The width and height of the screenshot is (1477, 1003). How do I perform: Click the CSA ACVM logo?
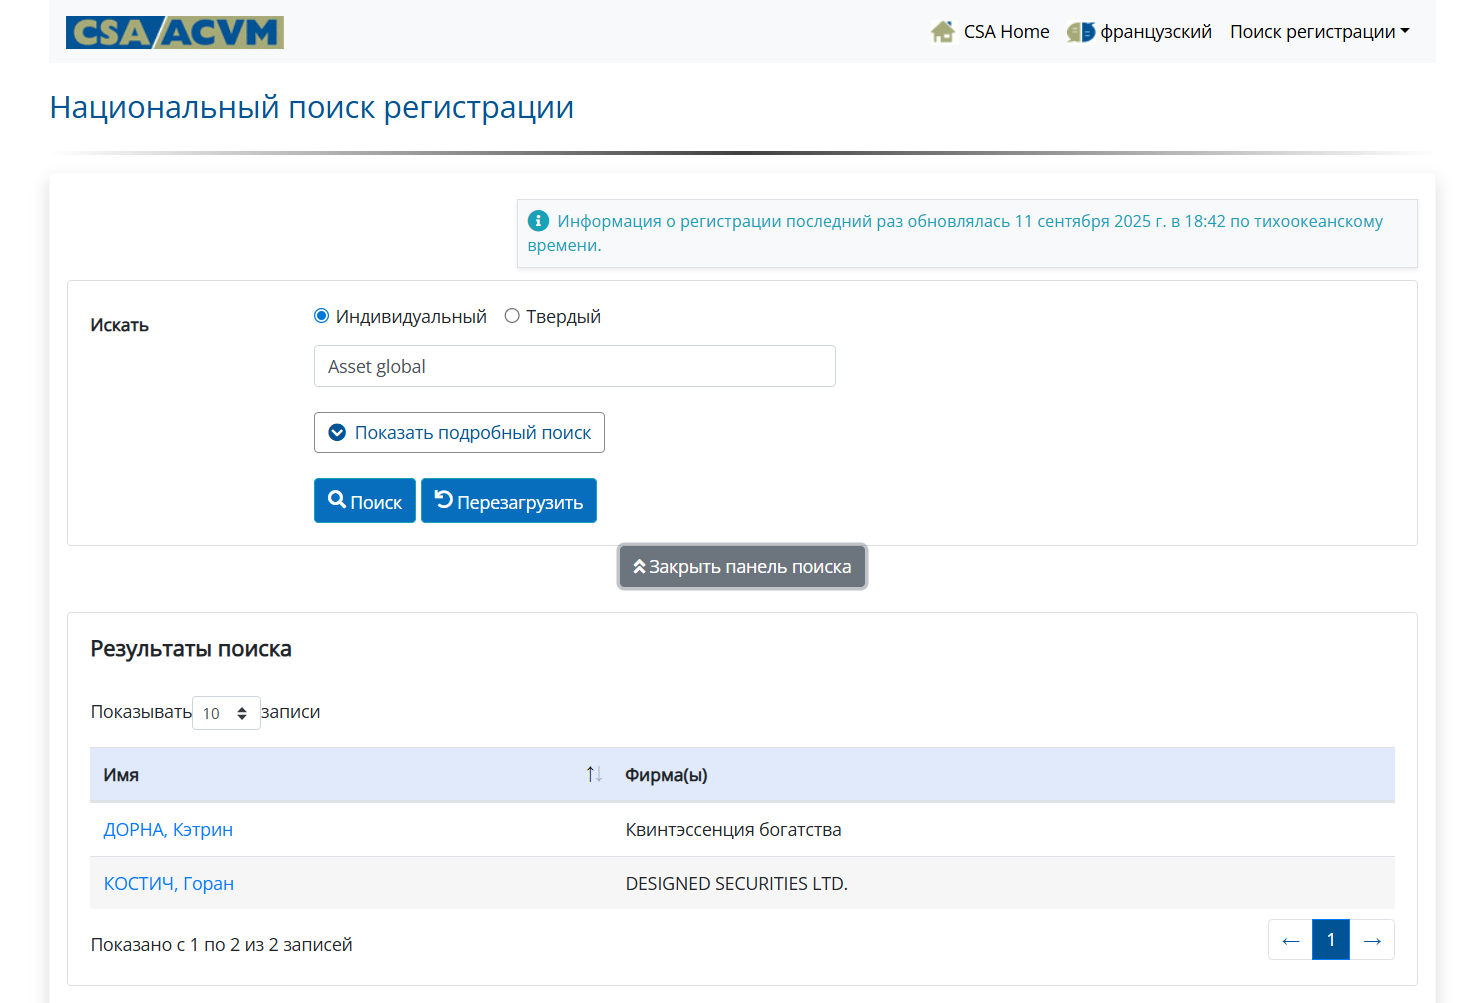point(175,32)
